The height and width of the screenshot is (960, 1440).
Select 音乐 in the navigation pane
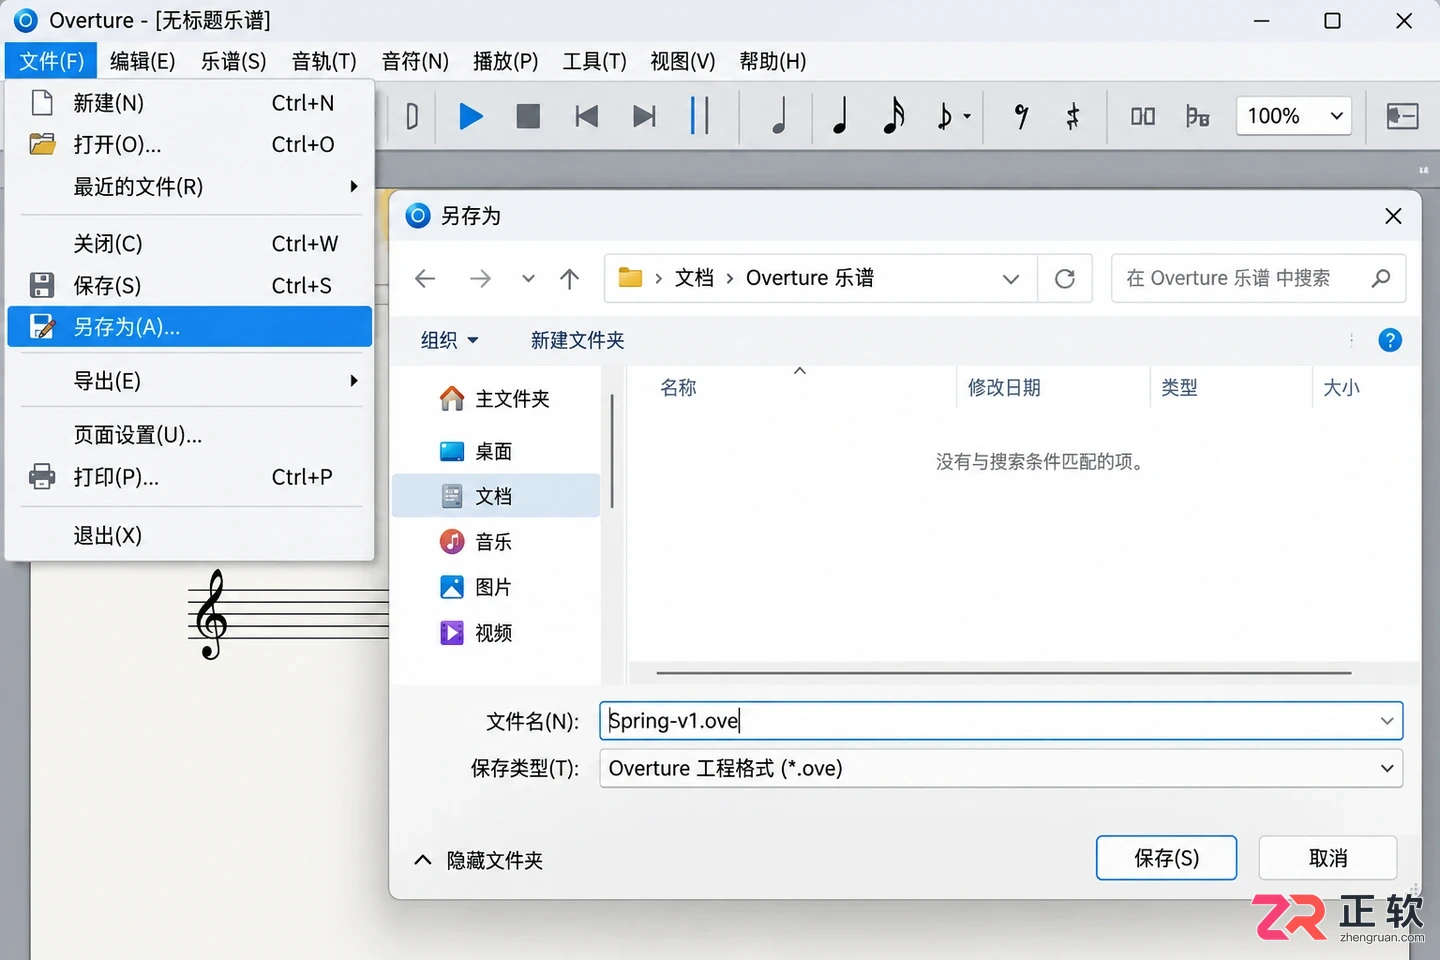[x=495, y=542]
